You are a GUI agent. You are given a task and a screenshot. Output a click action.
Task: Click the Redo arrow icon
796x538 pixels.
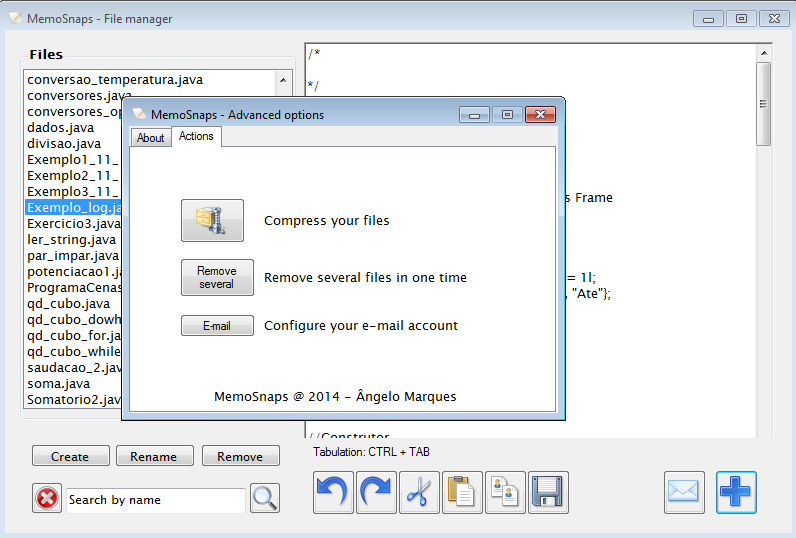tap(376, 492)
